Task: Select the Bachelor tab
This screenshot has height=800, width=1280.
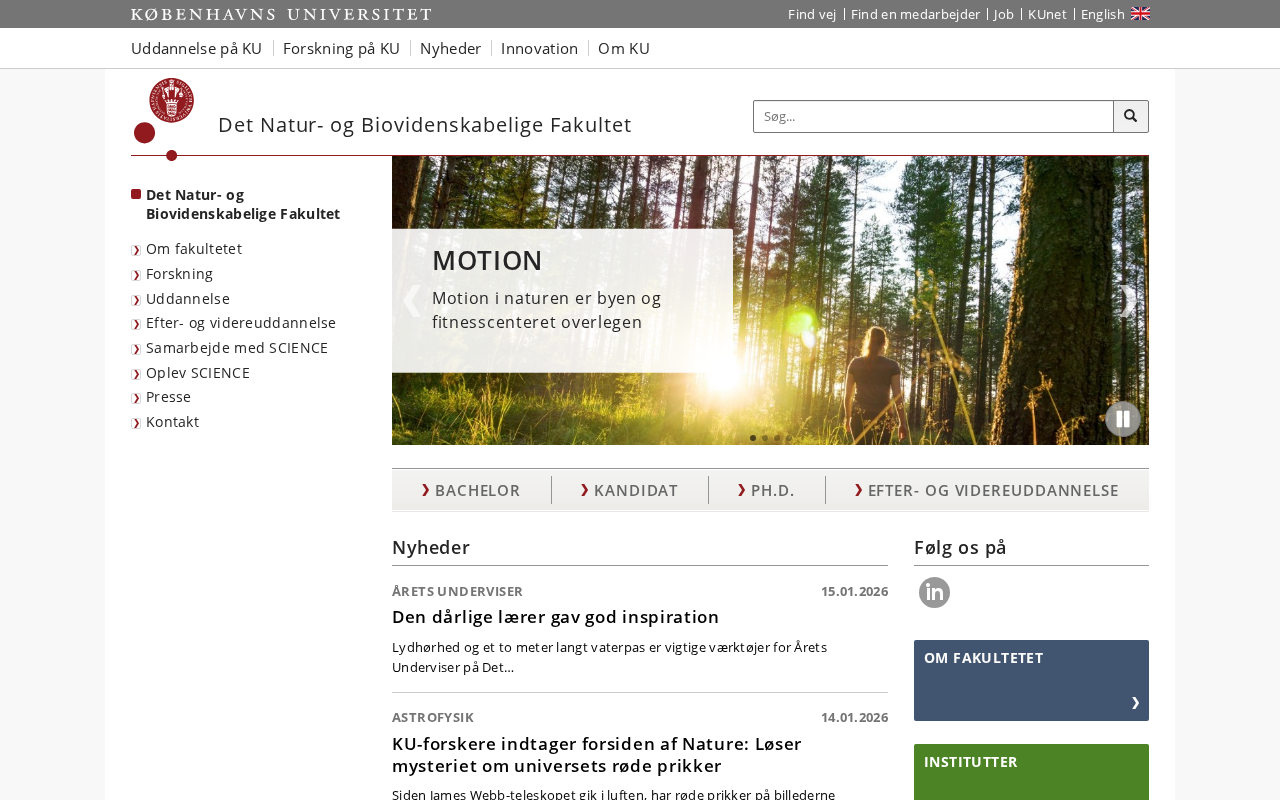Action: coord(471,490)
